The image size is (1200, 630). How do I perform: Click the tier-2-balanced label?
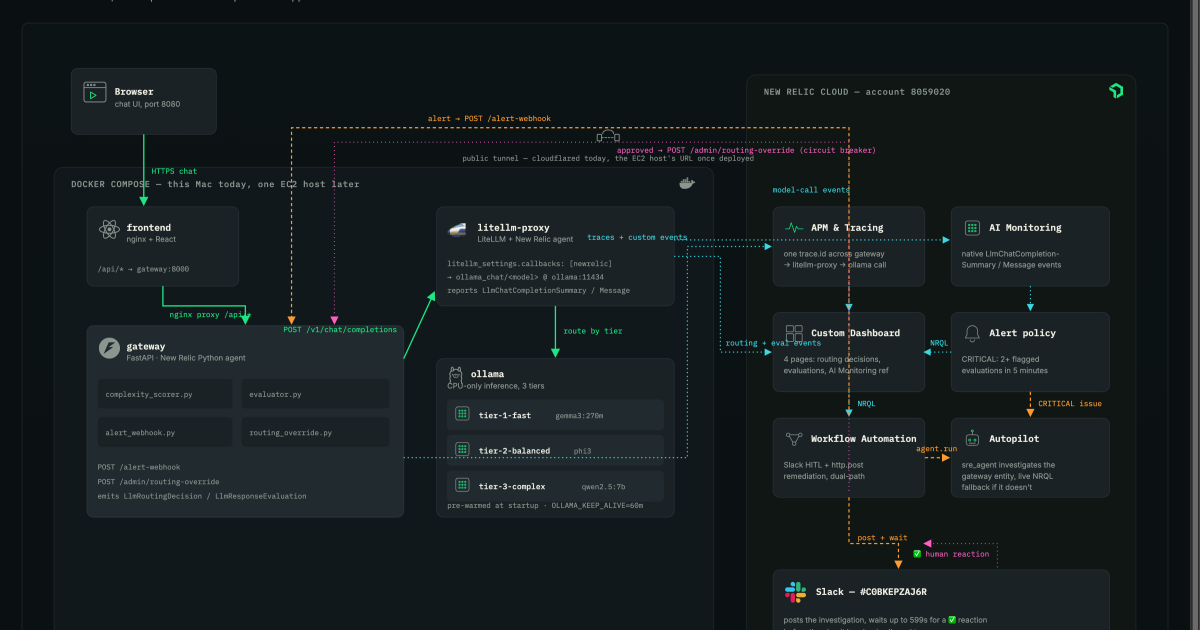pyautogui.click(x=514, y=451)
